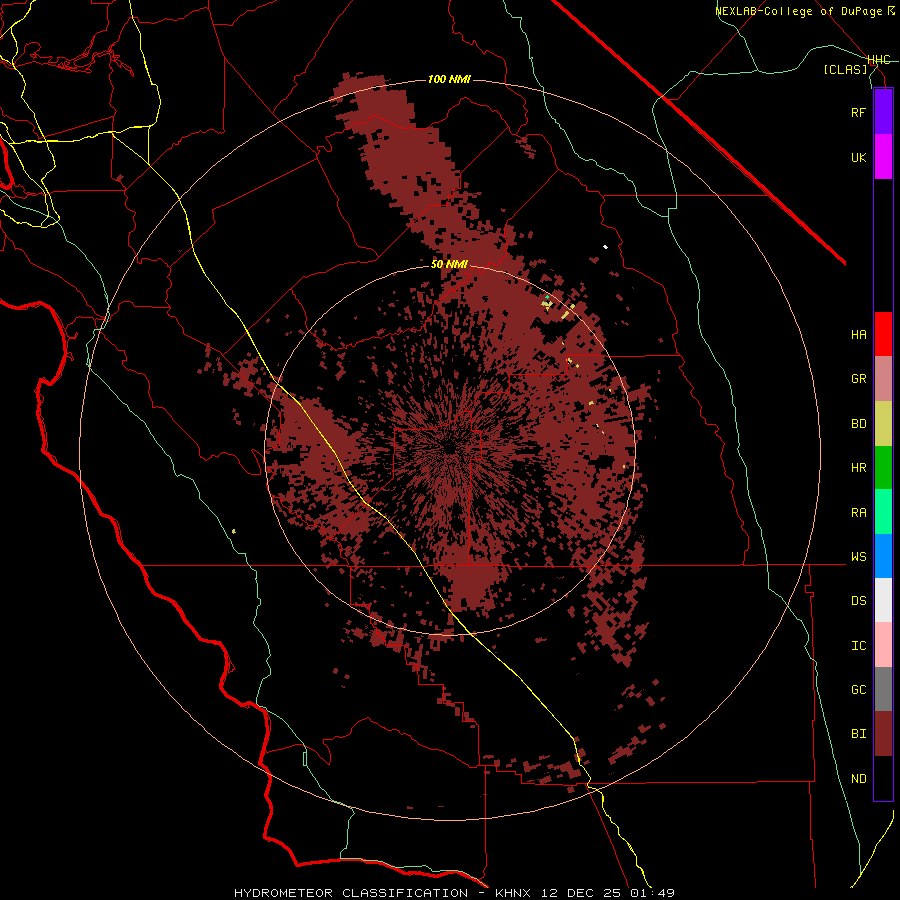The height and width of the screenshot is (900, 900).
Task: Click the WS legend label
Action: 858,557
